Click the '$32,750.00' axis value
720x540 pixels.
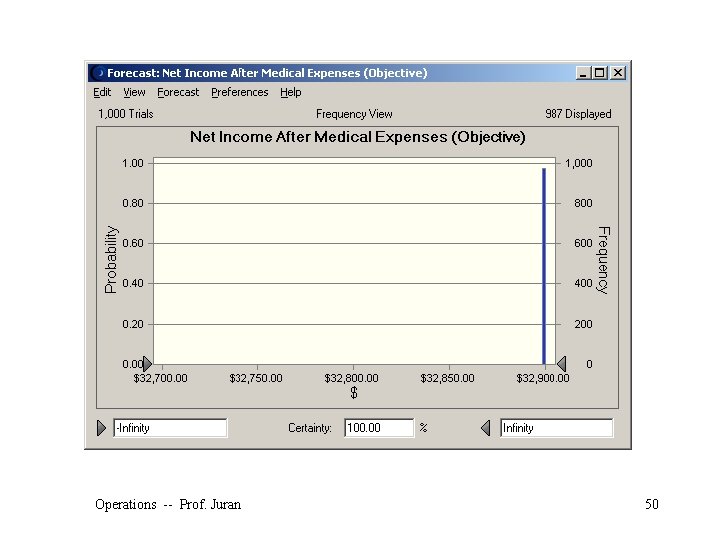click(256, 378)
